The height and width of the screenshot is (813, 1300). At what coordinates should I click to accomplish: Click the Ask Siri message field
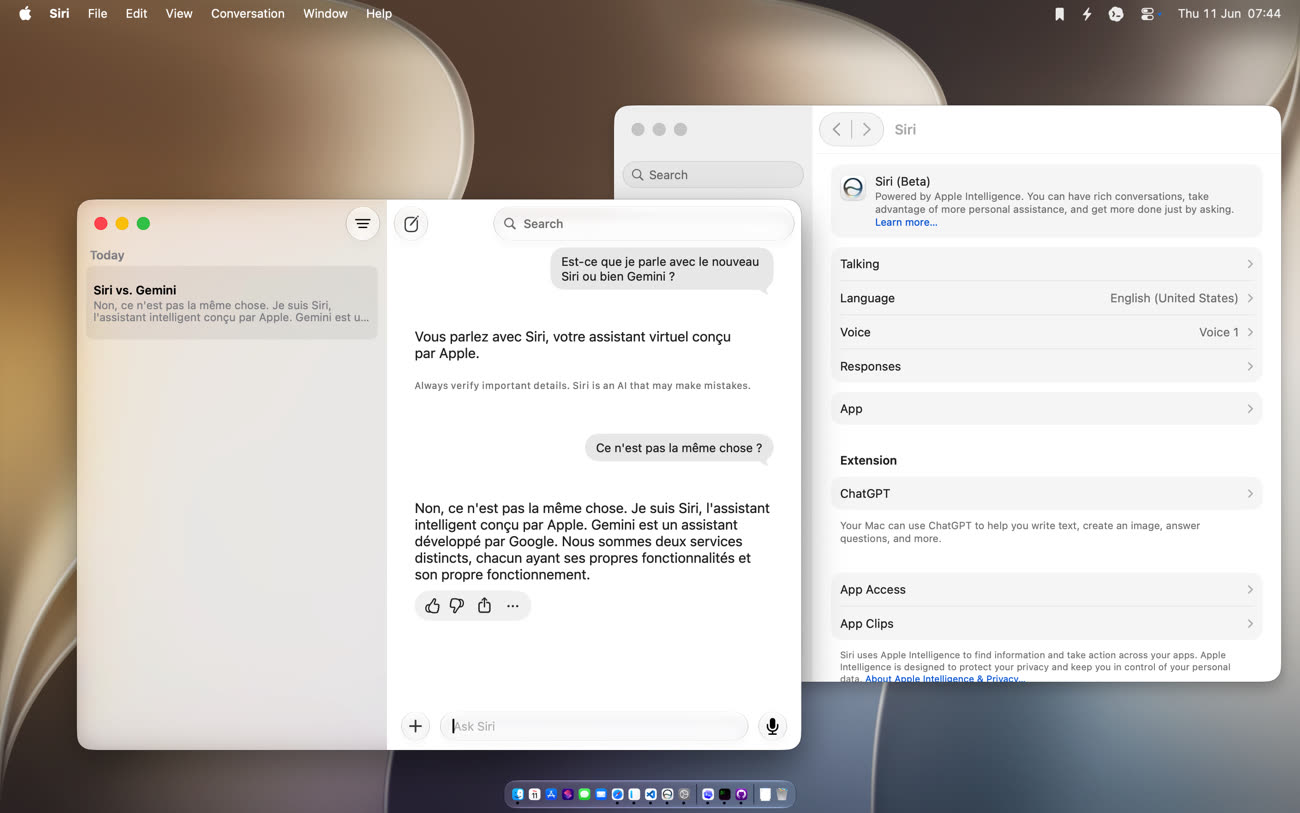pos(594,726)
